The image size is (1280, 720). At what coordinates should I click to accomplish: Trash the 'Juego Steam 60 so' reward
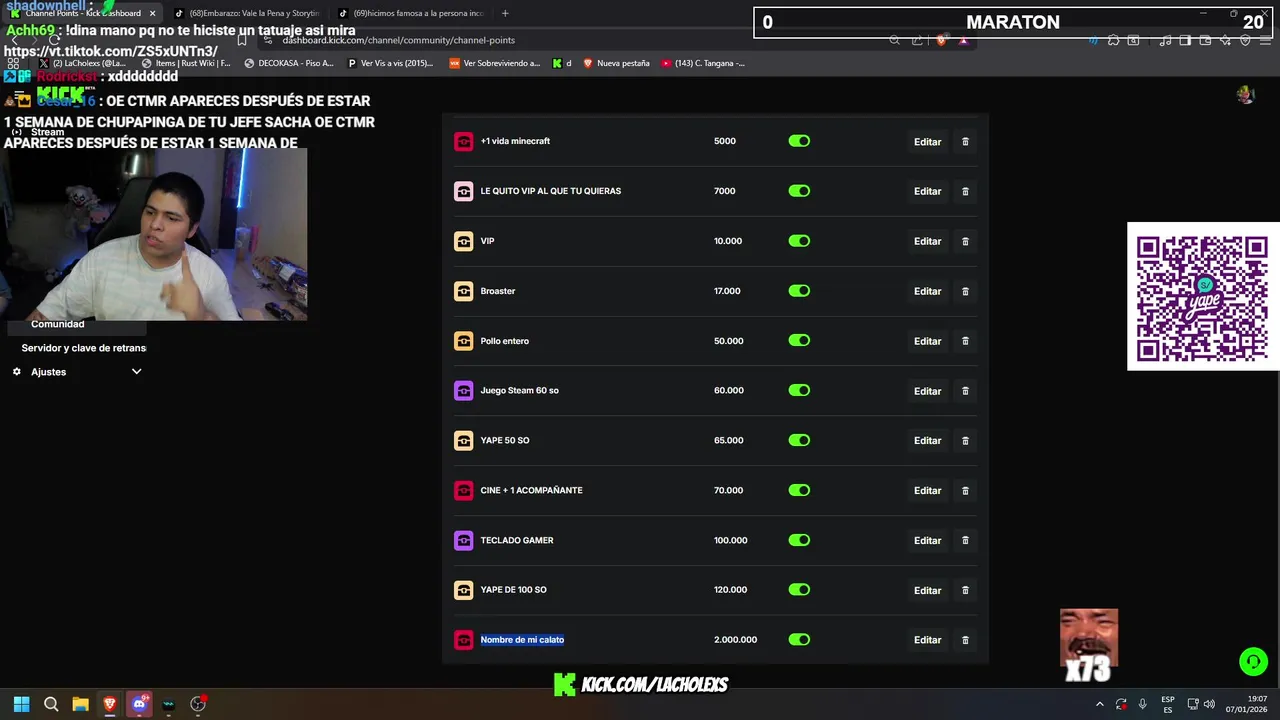[965, 391]
